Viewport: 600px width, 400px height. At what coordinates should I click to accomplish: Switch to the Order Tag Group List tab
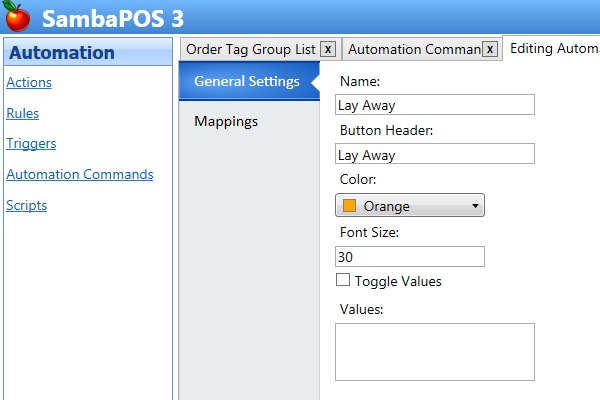251,49
